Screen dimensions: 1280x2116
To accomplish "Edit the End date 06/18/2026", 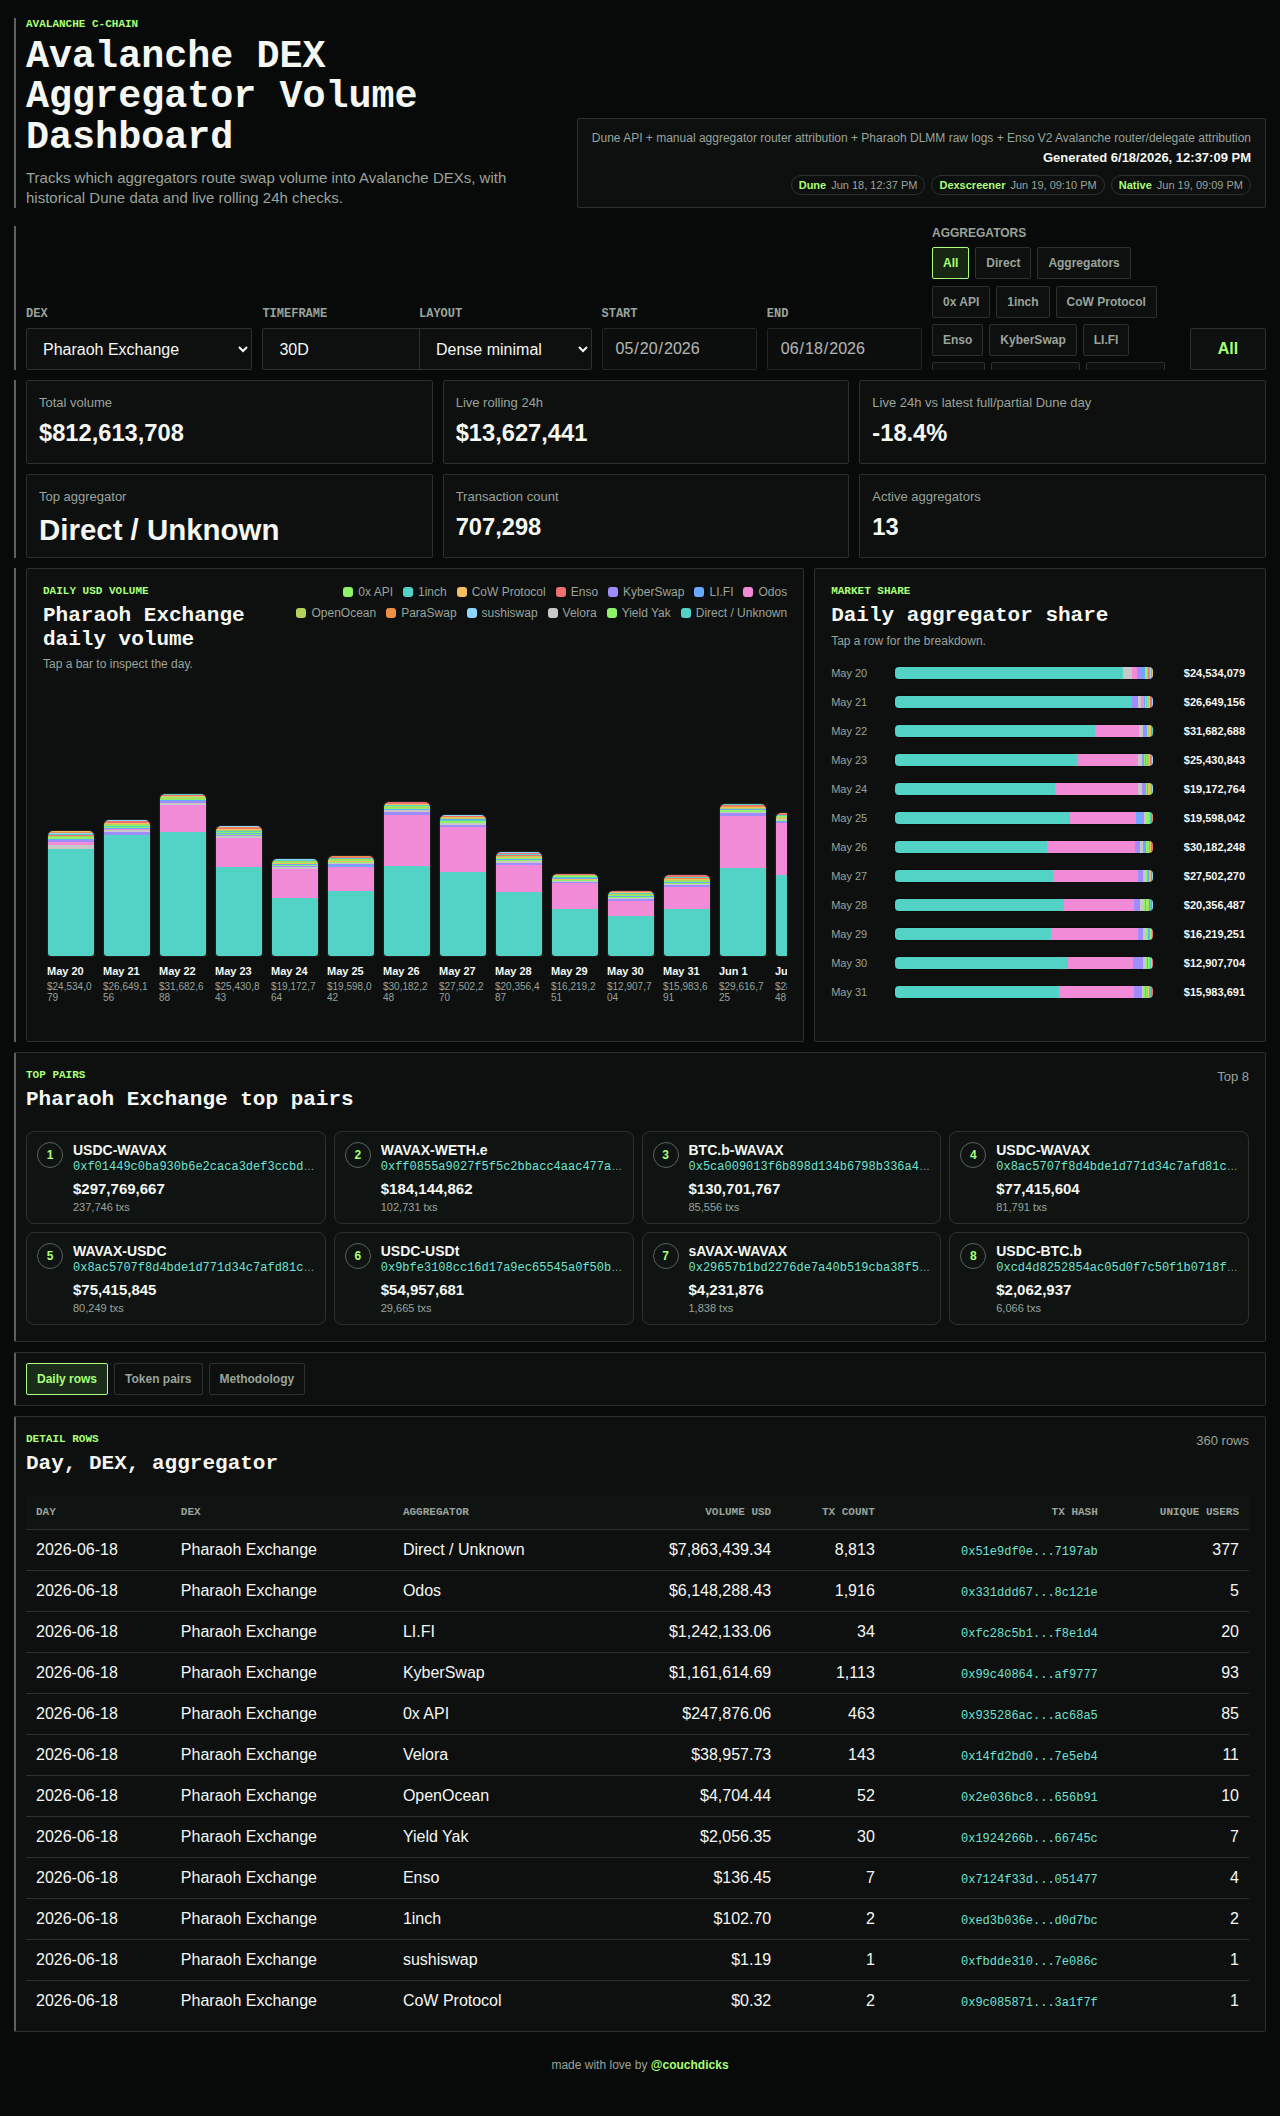I will point(844,349).
